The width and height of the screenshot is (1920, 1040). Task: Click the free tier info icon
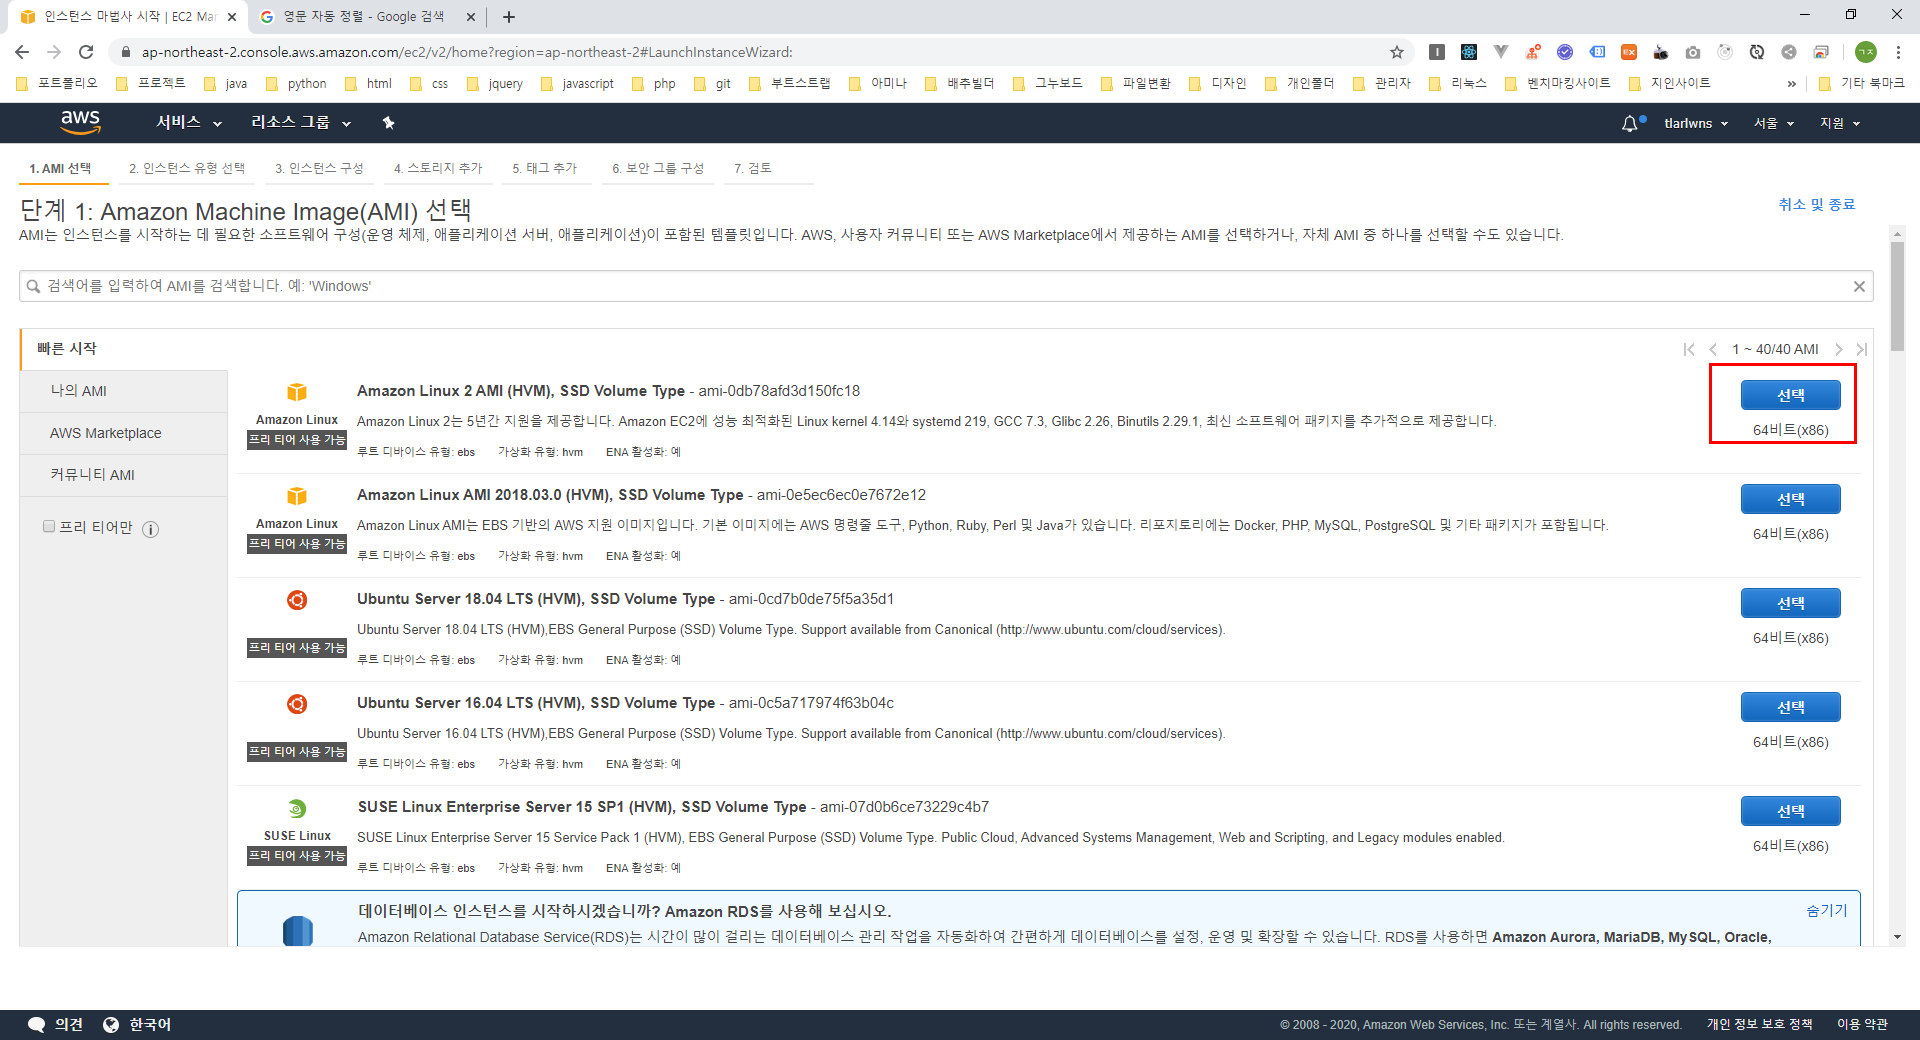[x=151, y=529]
